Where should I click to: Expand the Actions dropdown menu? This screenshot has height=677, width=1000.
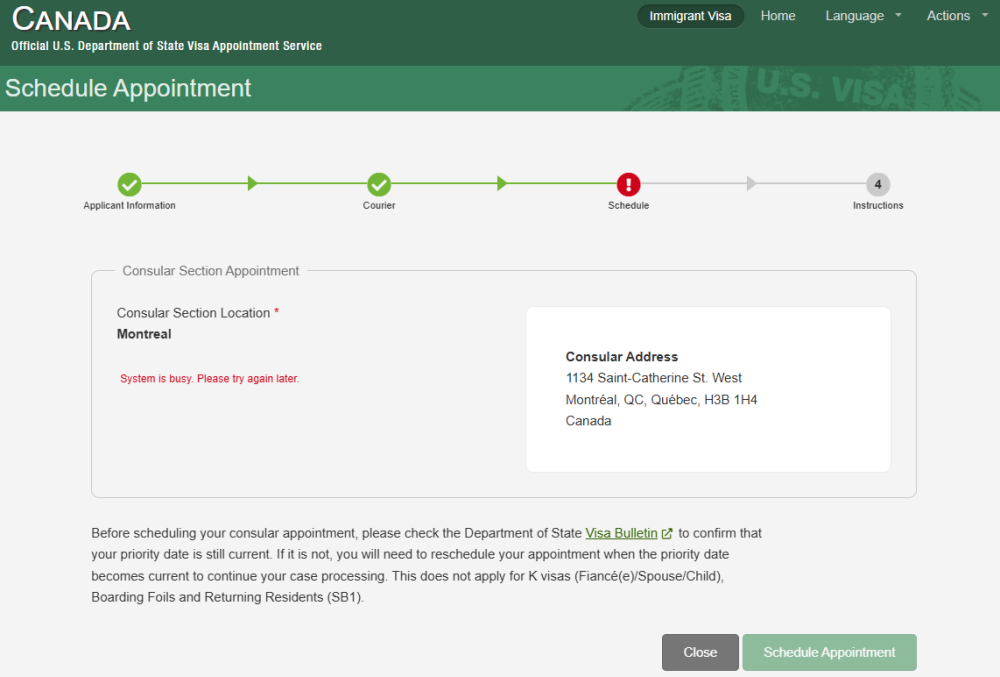956,16
